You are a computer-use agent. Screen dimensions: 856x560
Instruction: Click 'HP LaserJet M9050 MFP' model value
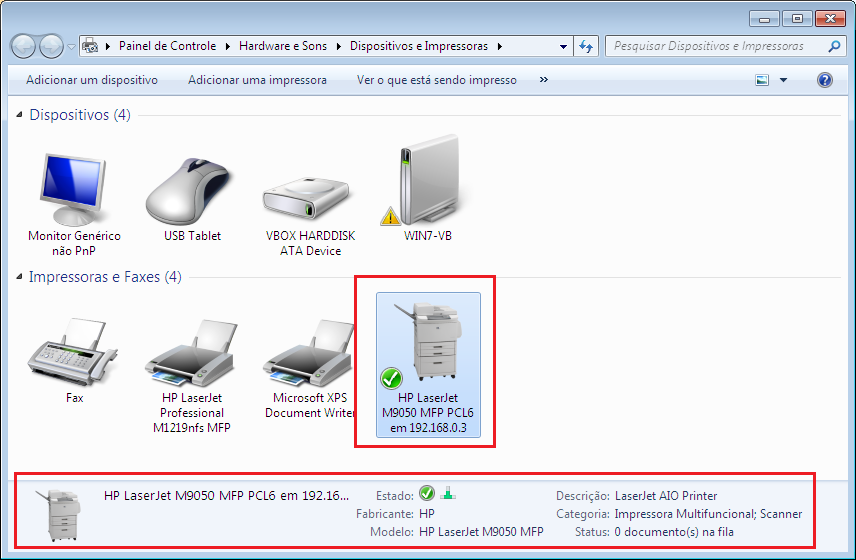pyautogui.click(x=481, y=532)
